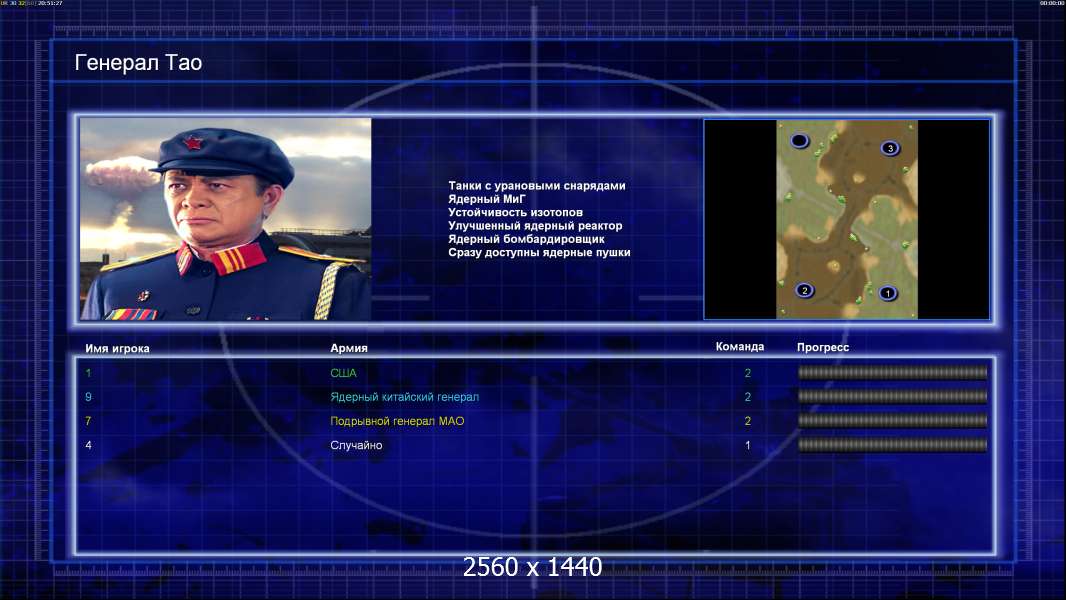
Task: Click the progress bar for the США player
Action: pos(893,372)
